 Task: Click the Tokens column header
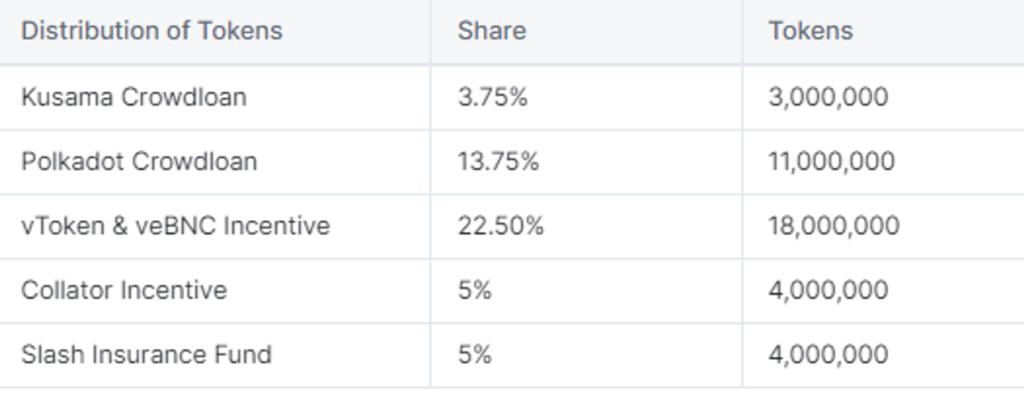pos(810,31)
